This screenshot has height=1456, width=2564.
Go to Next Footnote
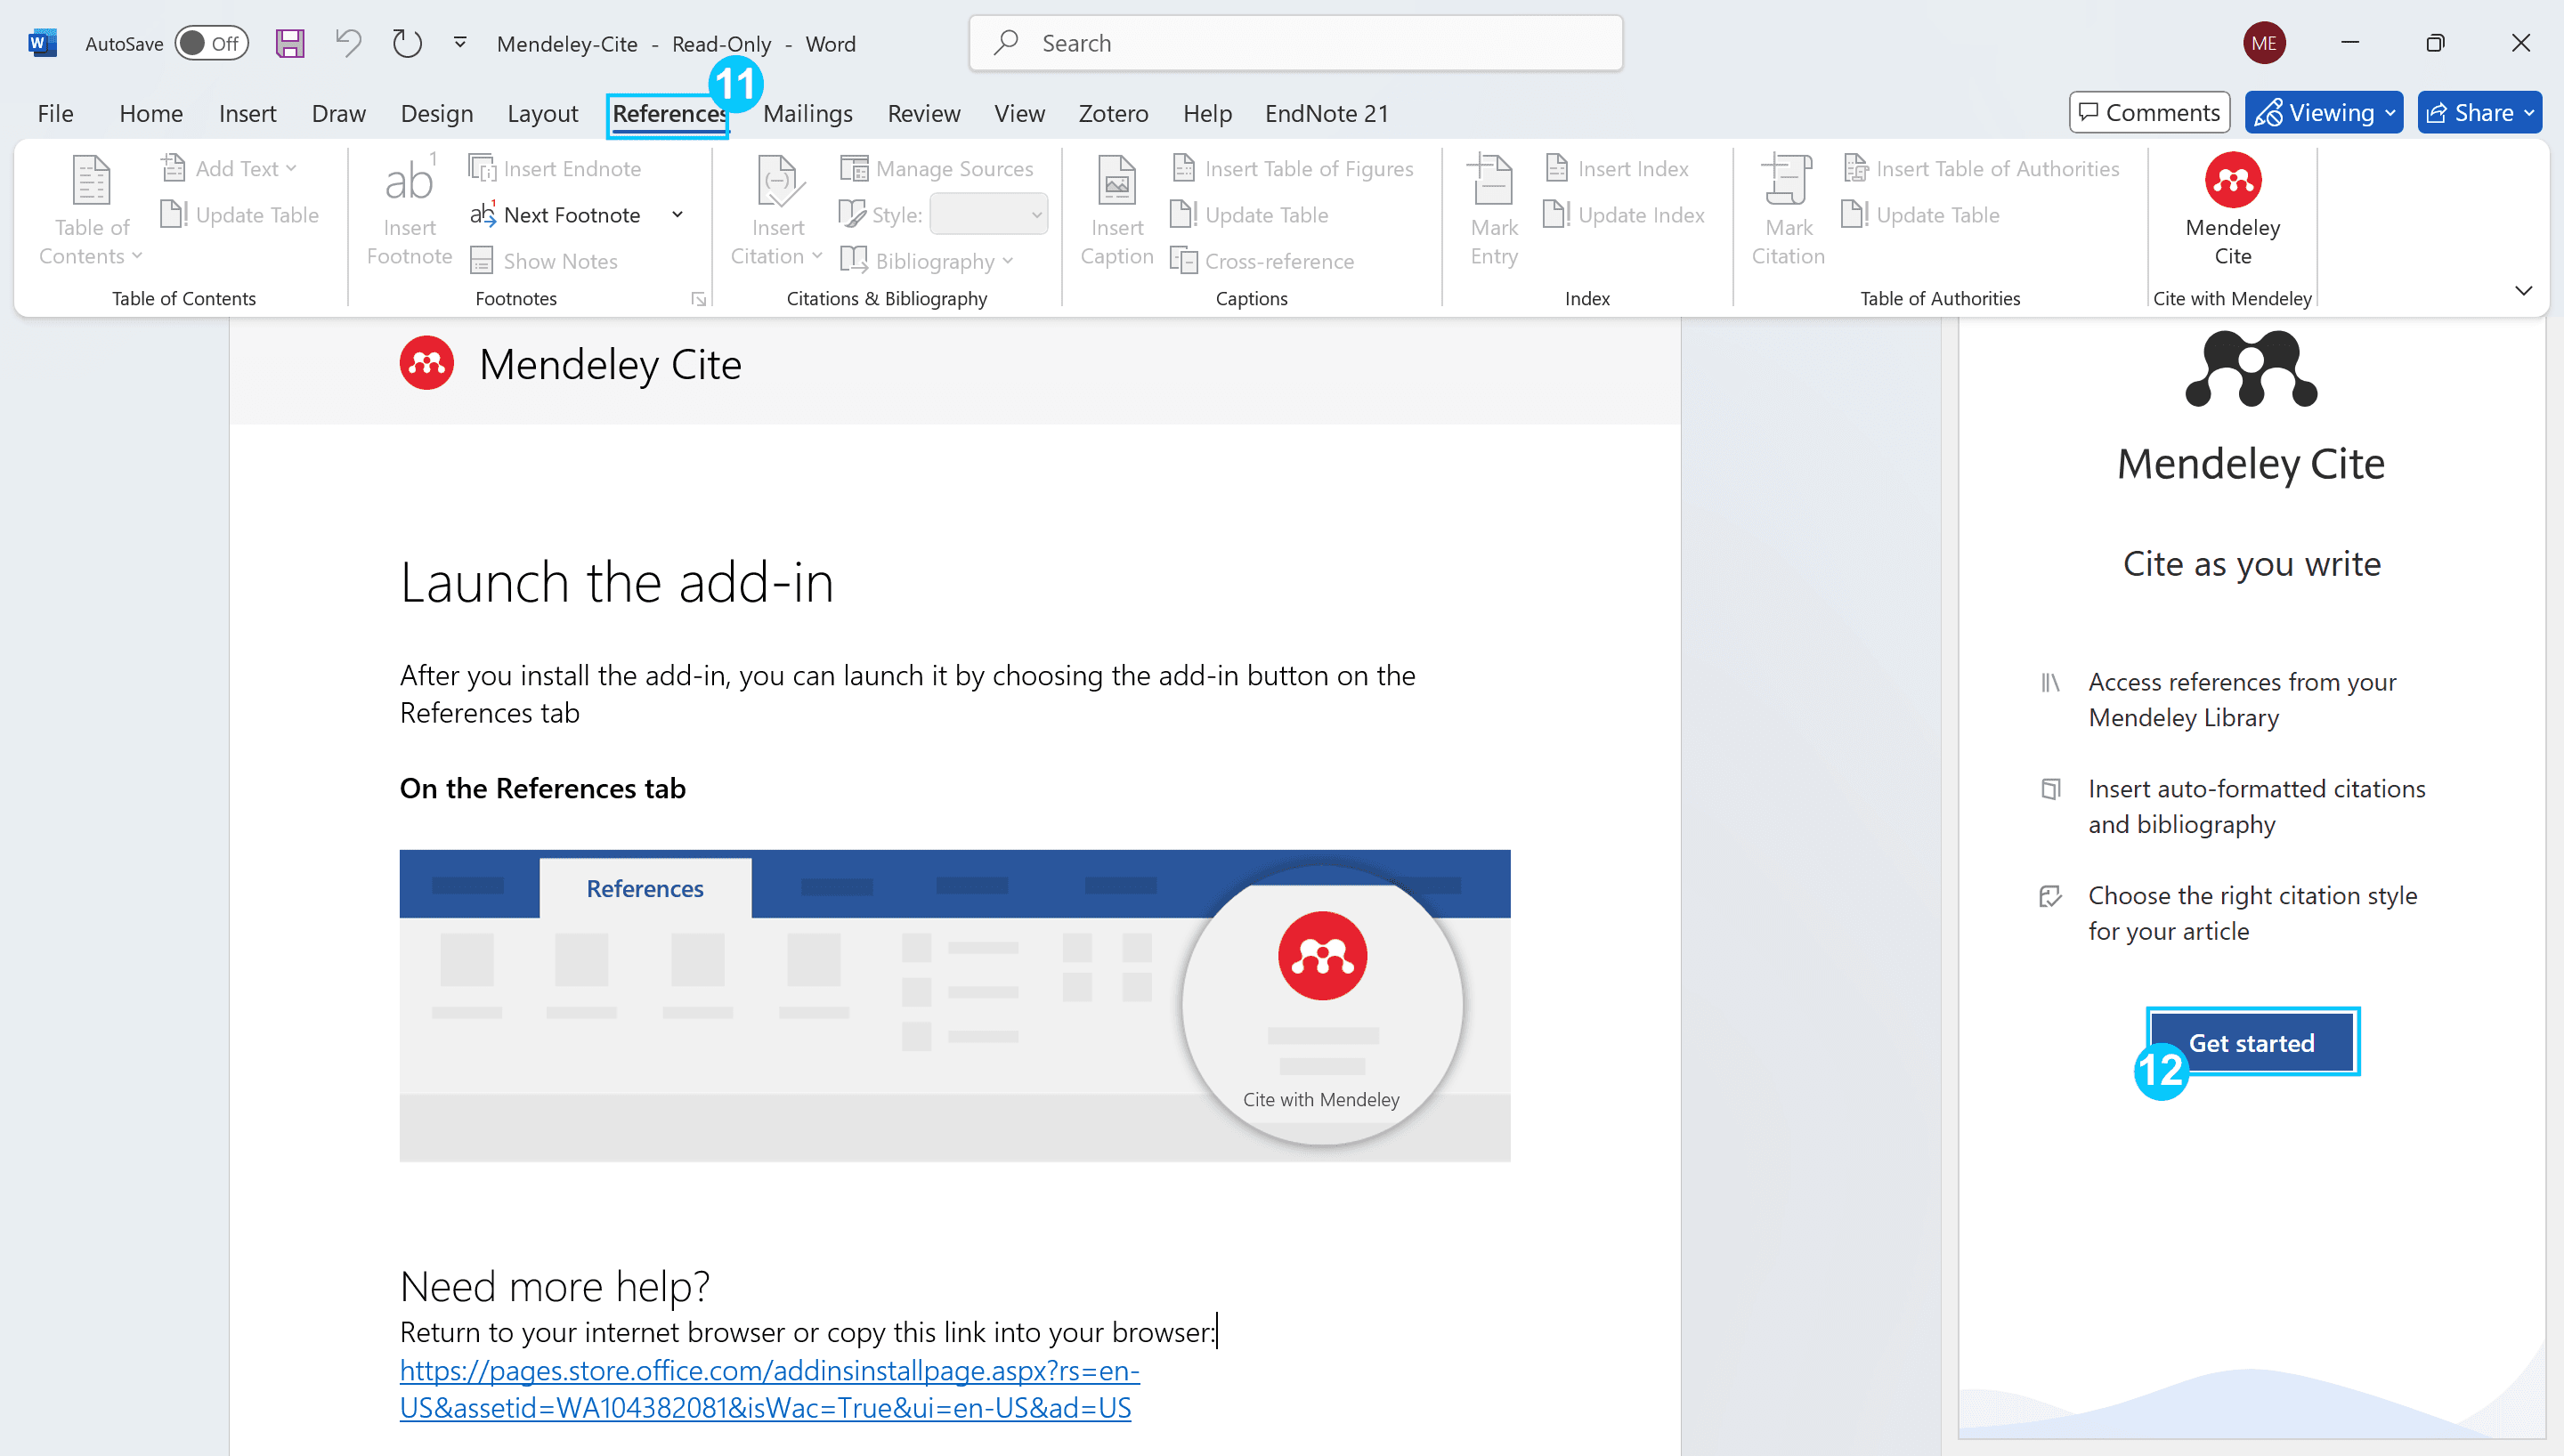[x=556, y=214]
